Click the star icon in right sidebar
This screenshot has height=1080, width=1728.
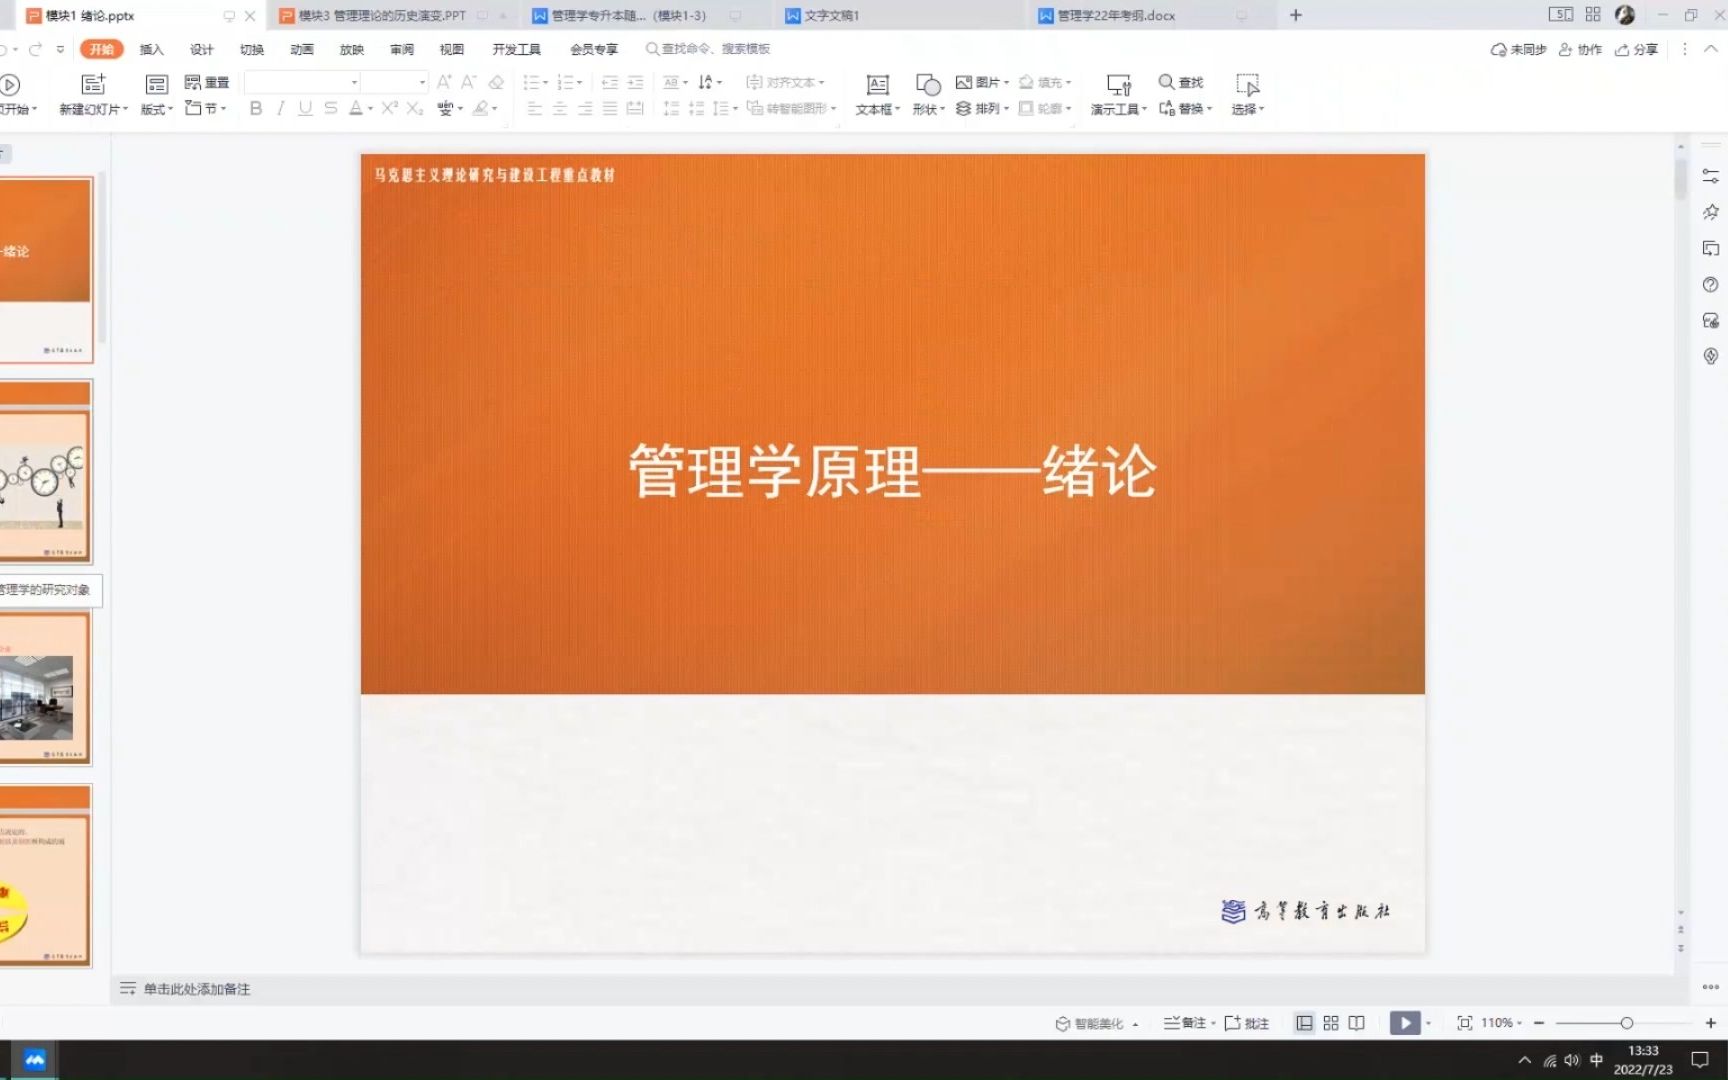coord(1711,212)
